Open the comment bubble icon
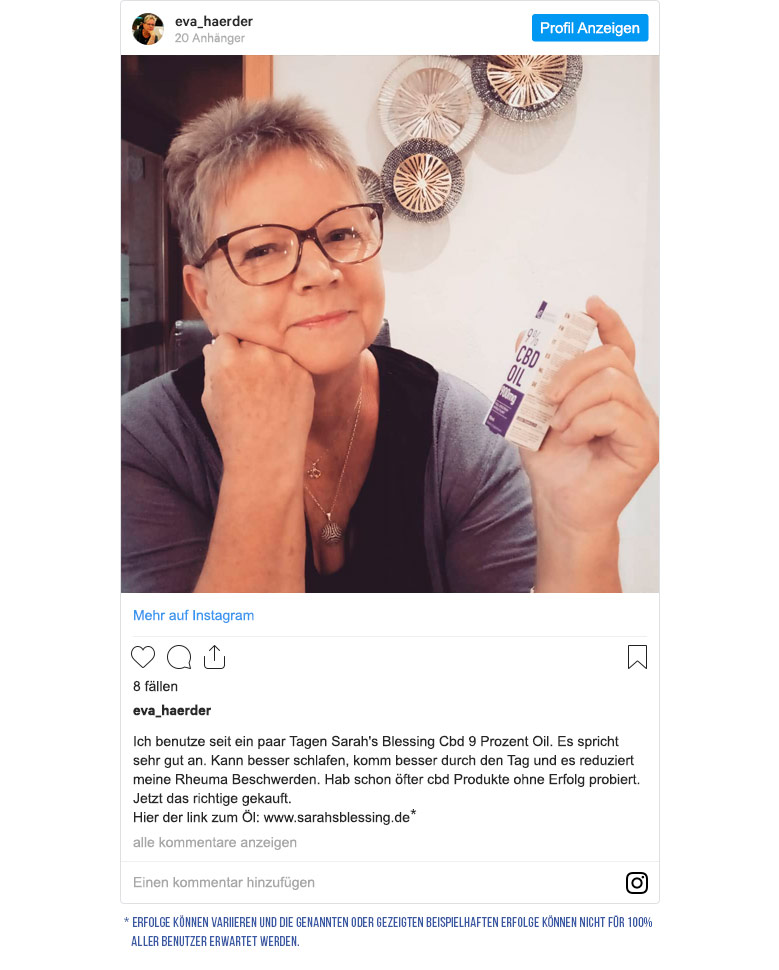The width and height of the screenshot is (779, 970). 179,657
